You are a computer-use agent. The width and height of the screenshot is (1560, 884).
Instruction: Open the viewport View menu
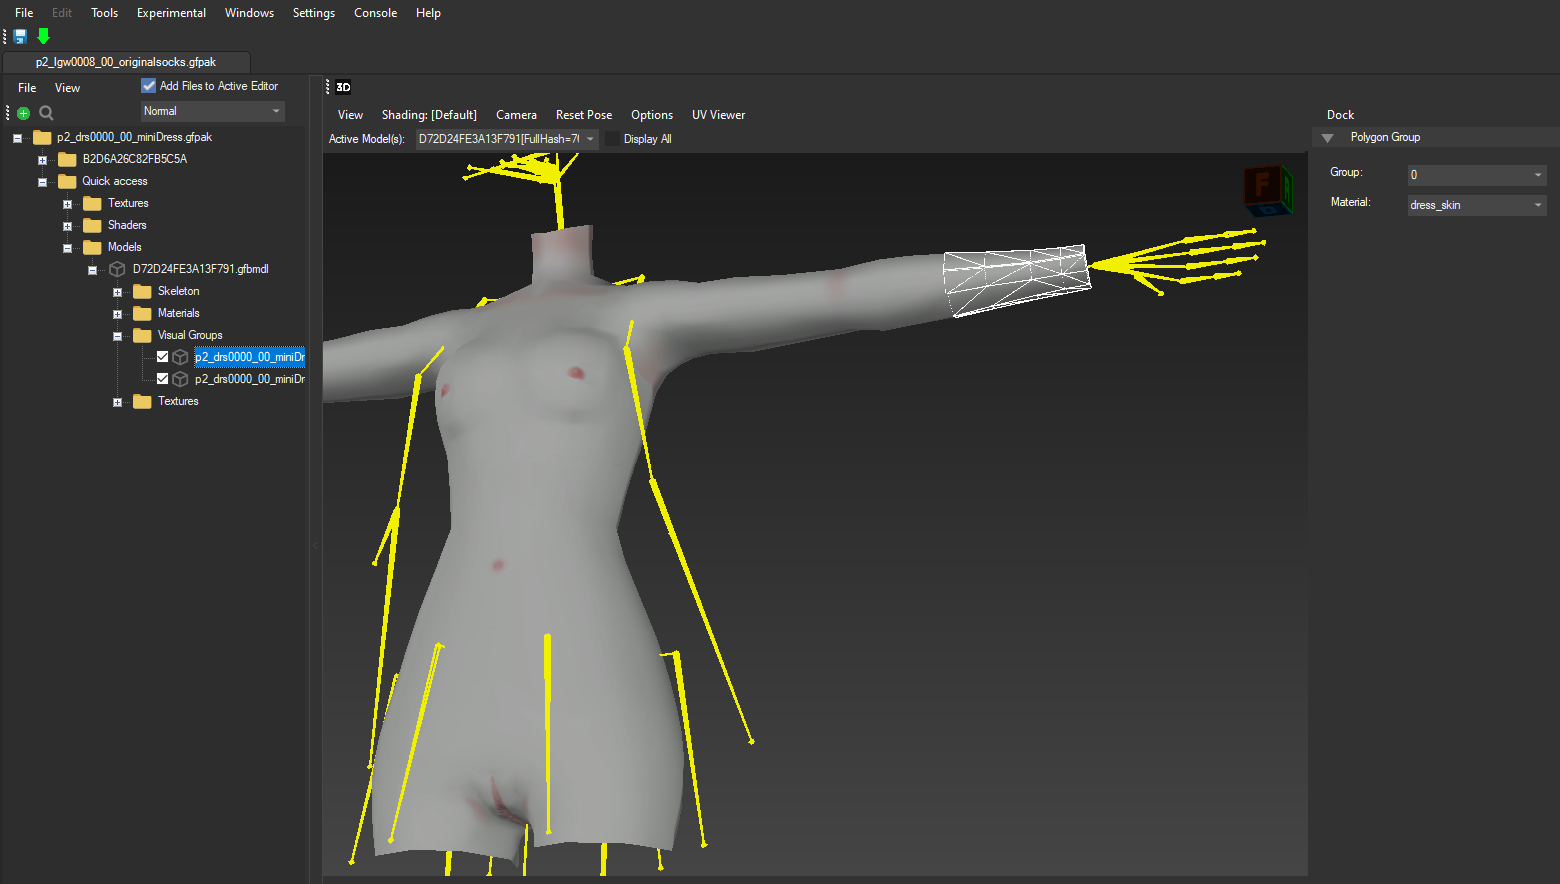point(350,115)
